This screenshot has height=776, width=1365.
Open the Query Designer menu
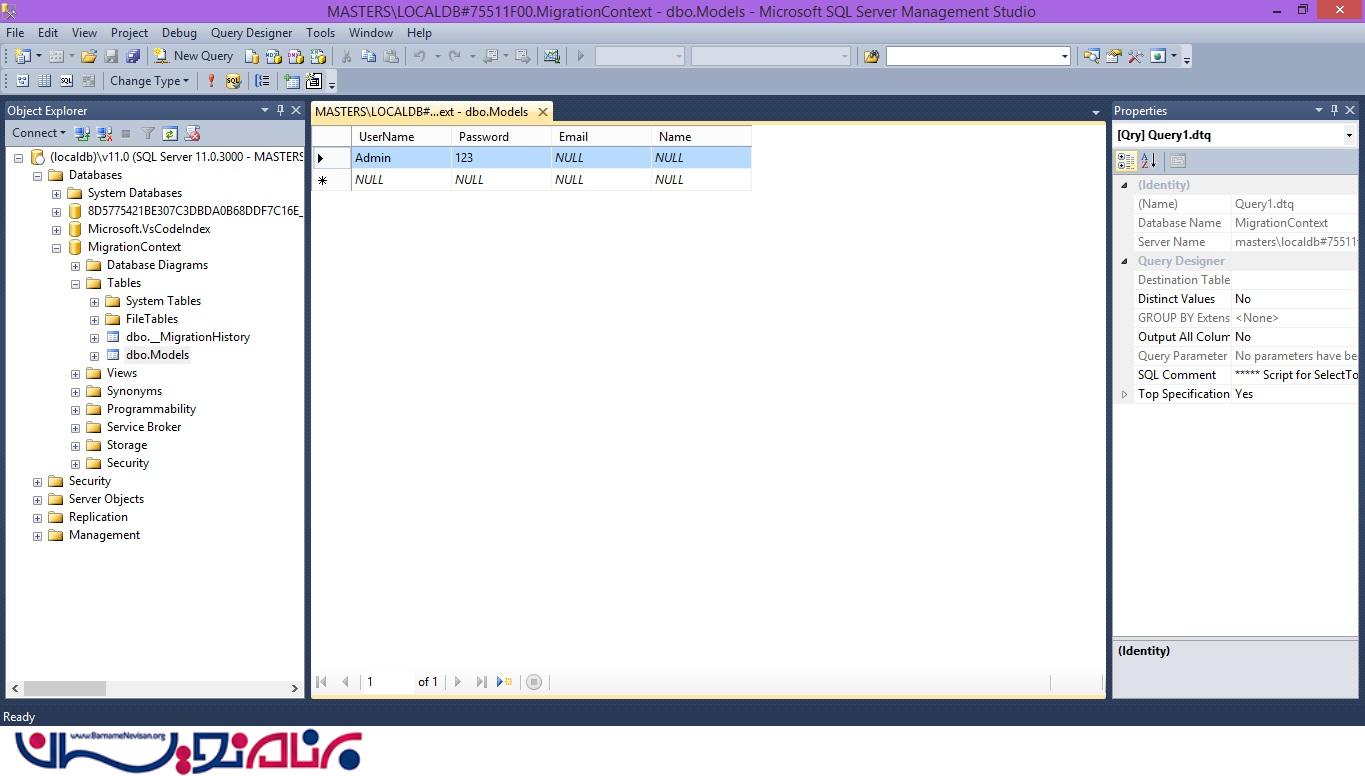point(251,33)
